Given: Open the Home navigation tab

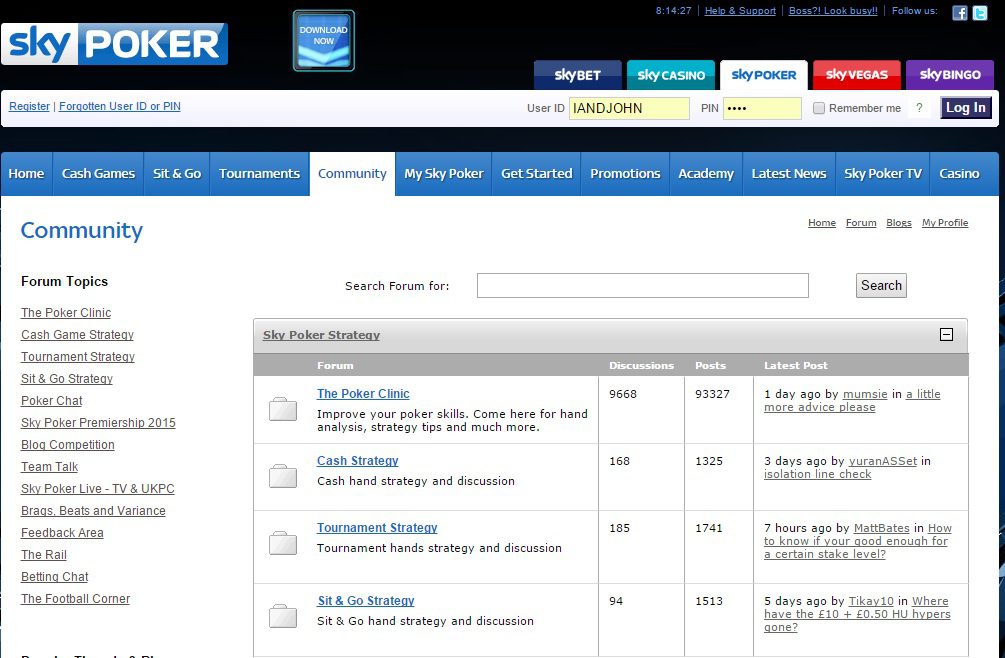Looking at the screenshot, I should (26, 174).
